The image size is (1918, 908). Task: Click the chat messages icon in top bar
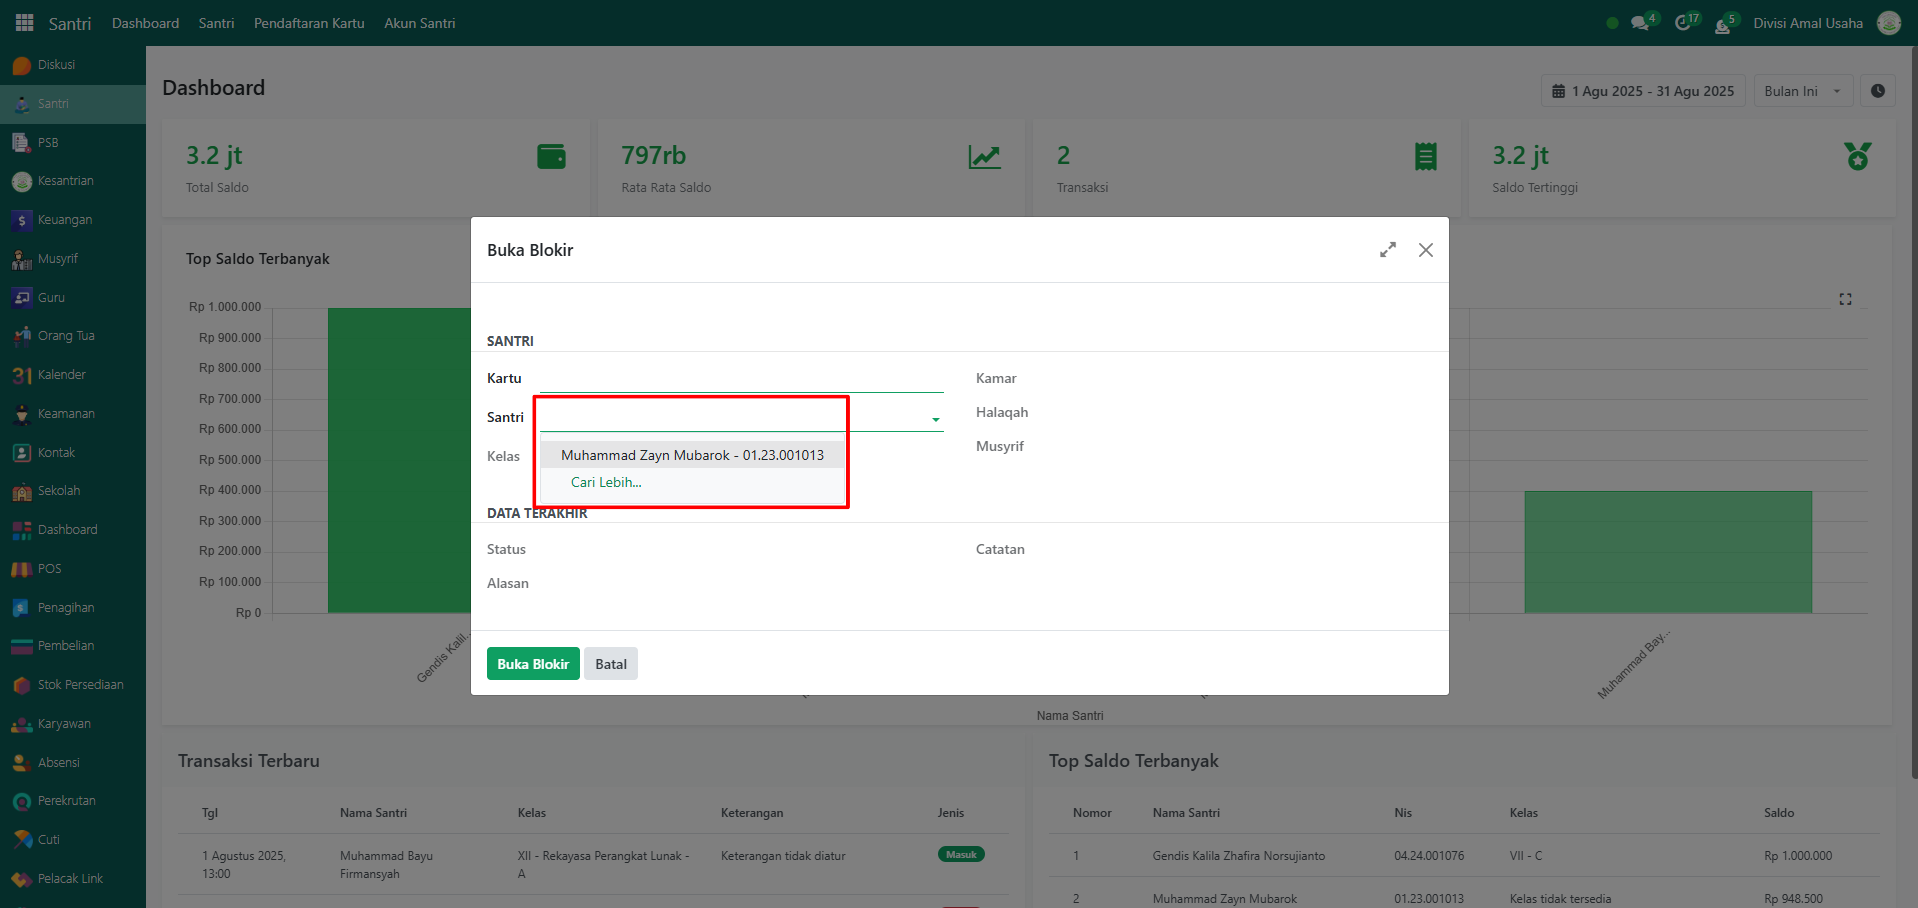tap(1640, 23)
